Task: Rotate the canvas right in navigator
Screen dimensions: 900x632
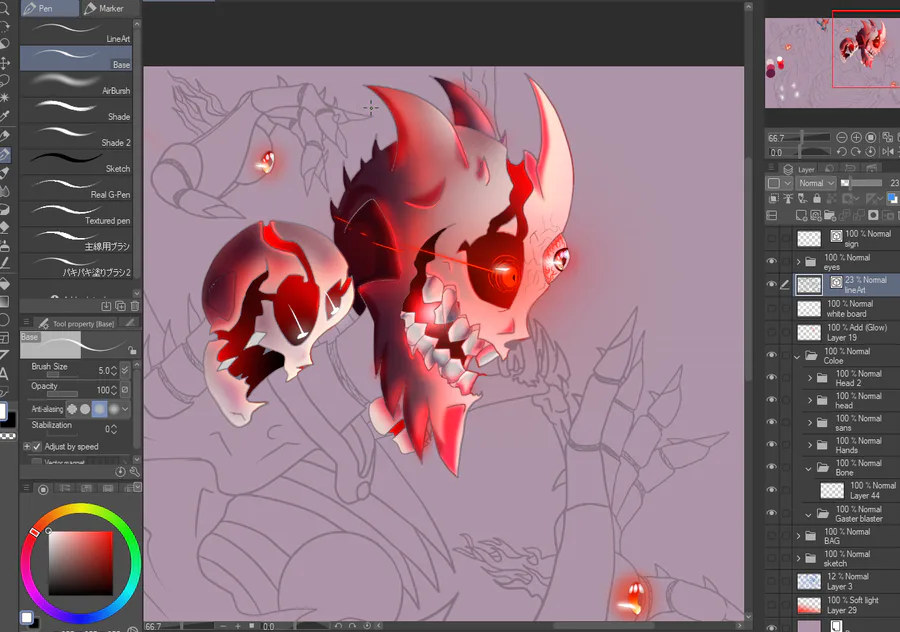Action: 856,152
